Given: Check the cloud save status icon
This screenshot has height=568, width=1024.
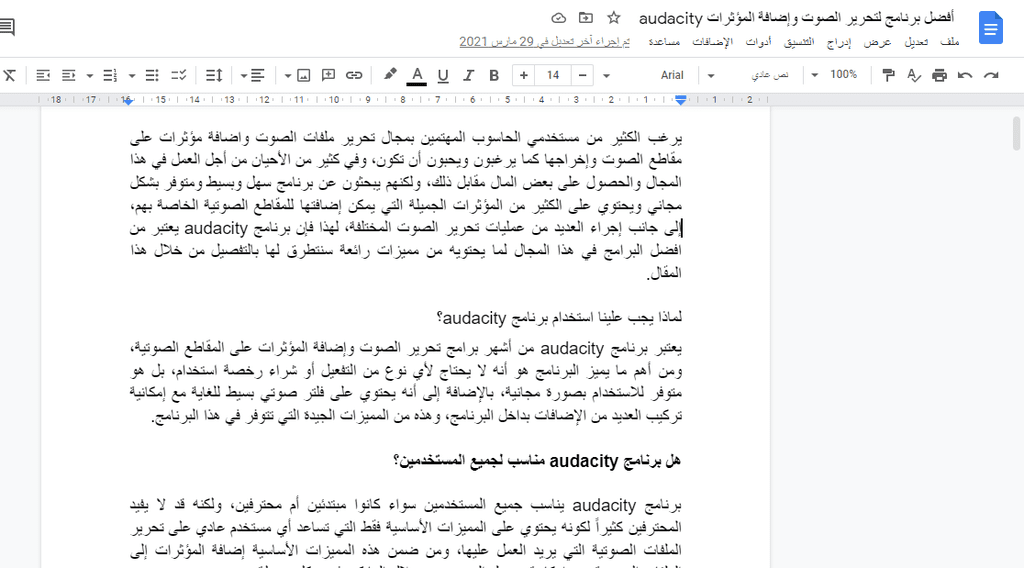Looking at the screenshot, I should point(558,18).
